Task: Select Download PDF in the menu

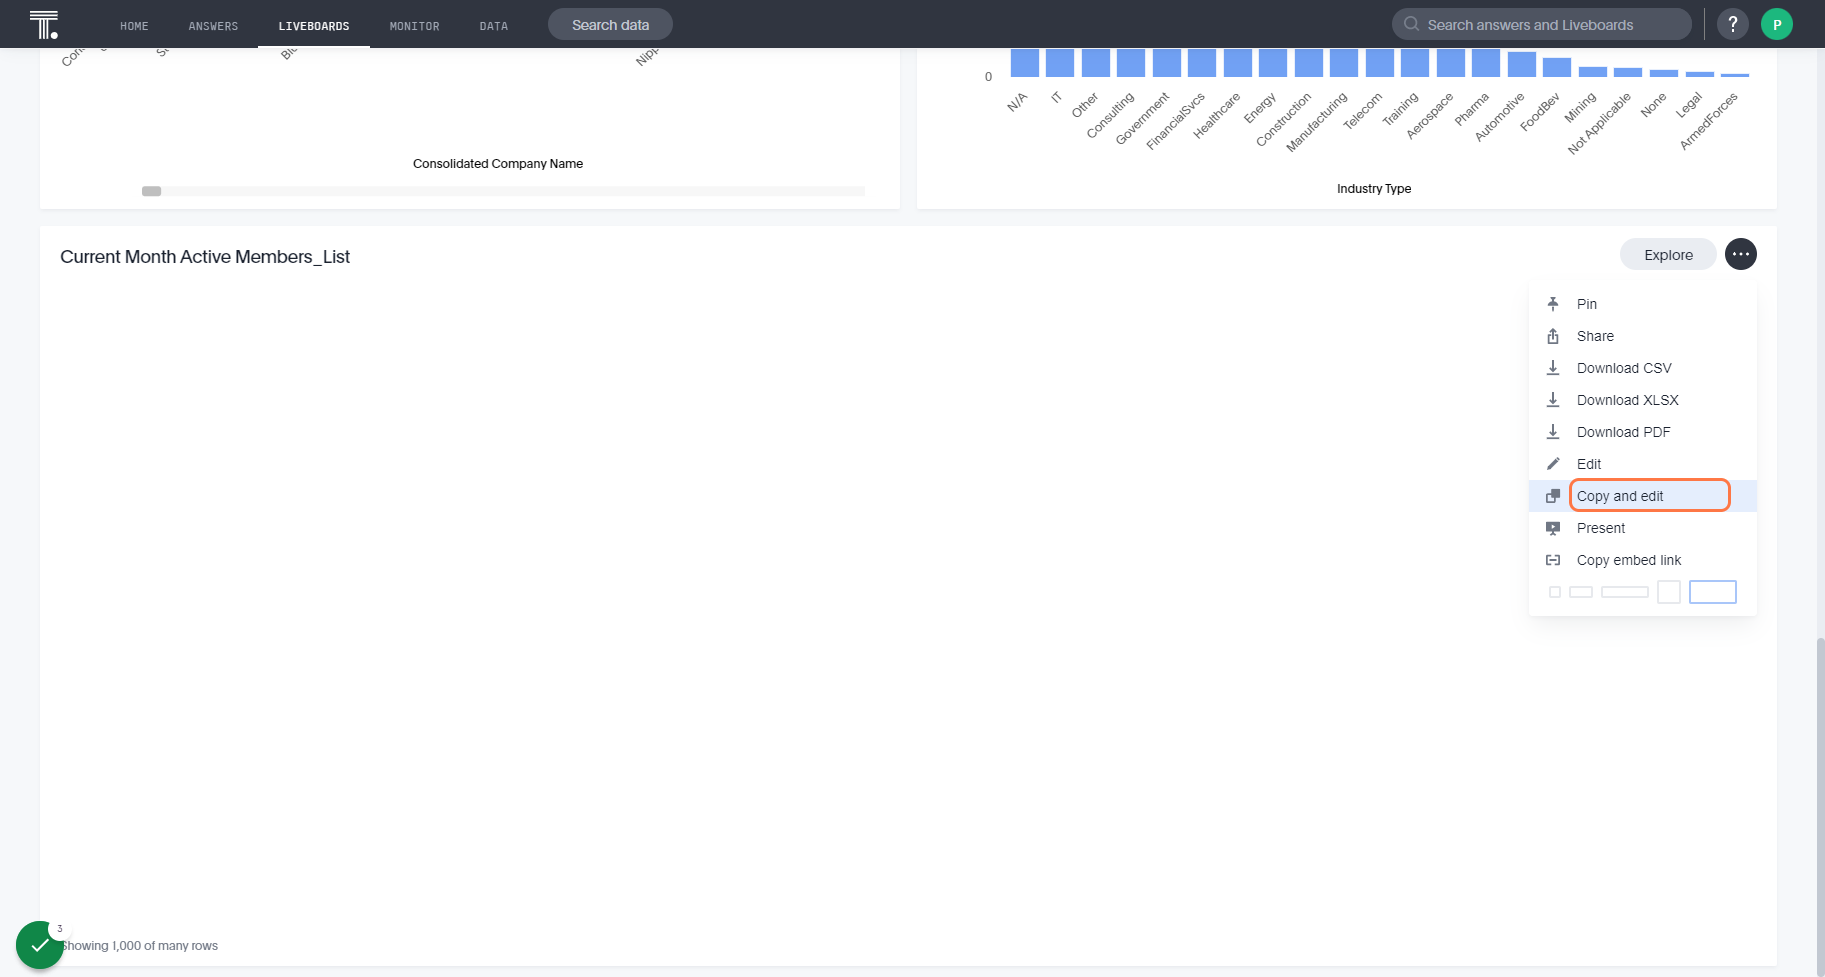Action: click(1643, 432)
